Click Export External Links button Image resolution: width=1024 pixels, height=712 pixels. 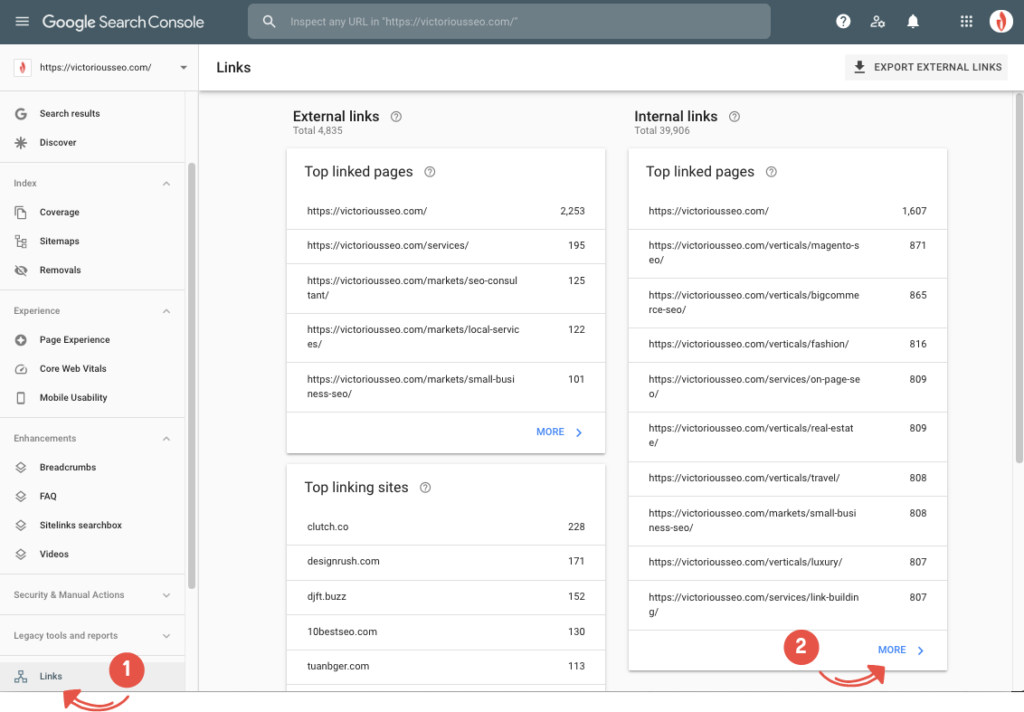point(926,68)
